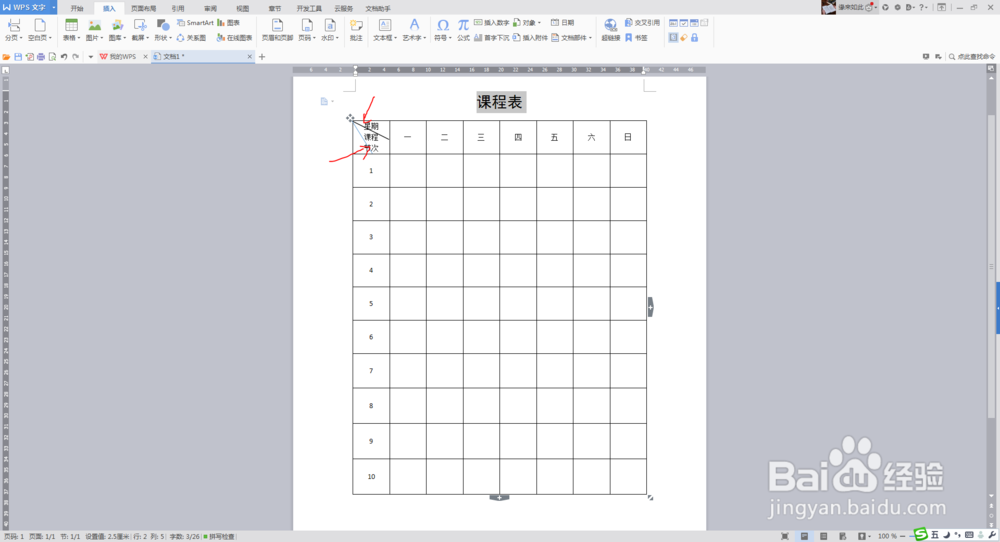The height and width of the screenshot is (542, 1000).
Task: Switch to 我的WPS document tab
Action: [x=122, y=57]
